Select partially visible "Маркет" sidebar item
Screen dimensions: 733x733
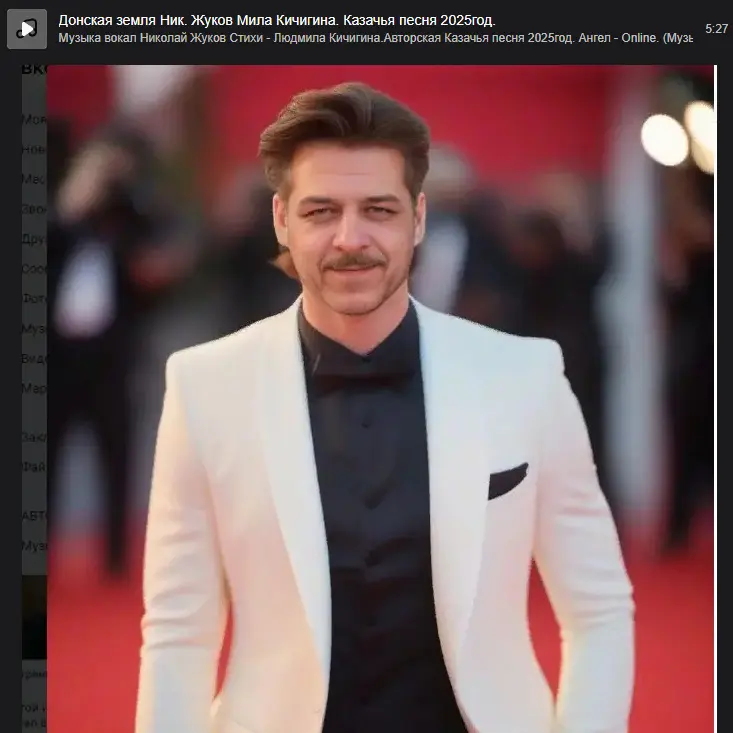tap(33, 388)
